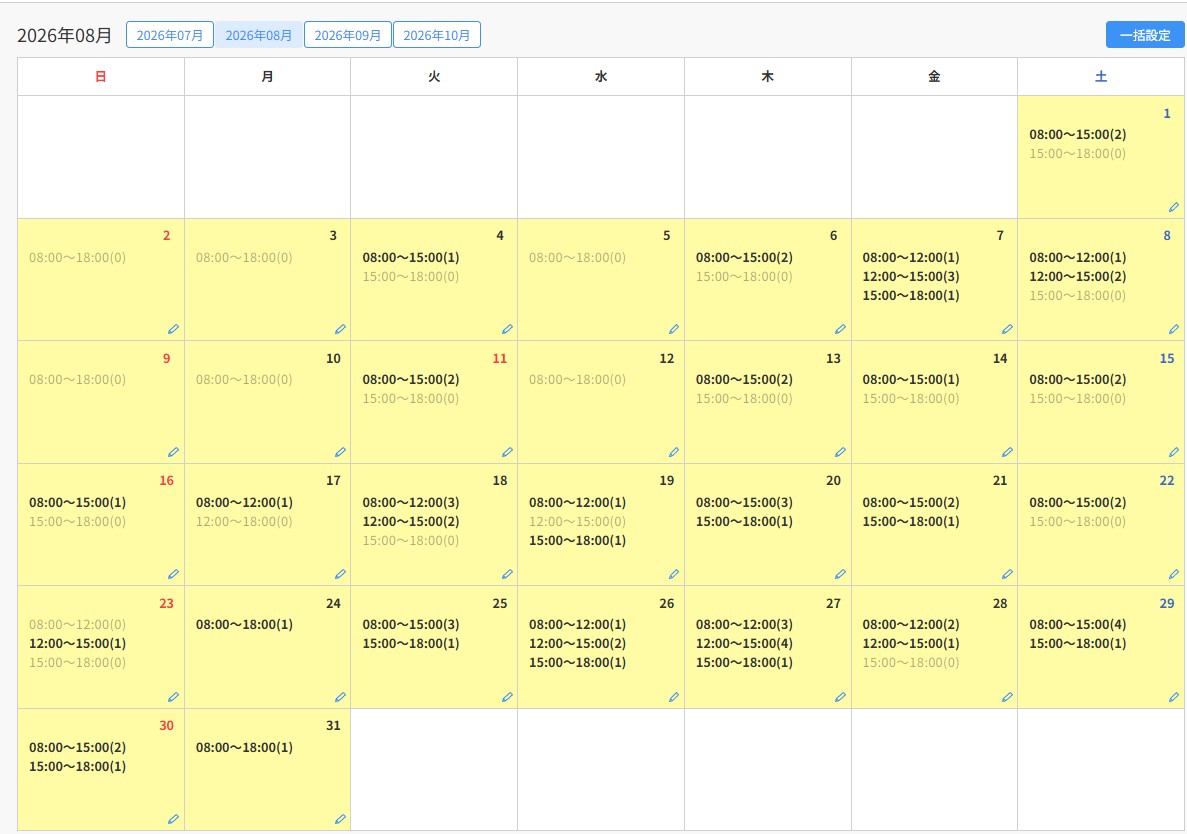
Task: Open edit pencil for day 6
Action: point(840,329)
